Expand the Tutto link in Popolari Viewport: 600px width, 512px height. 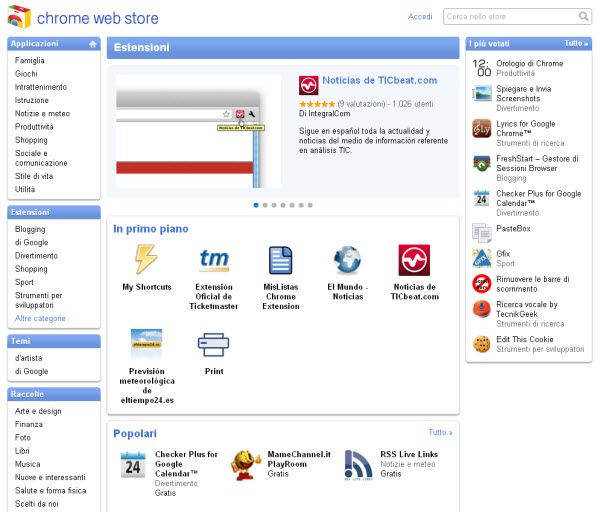click(440, 432)
